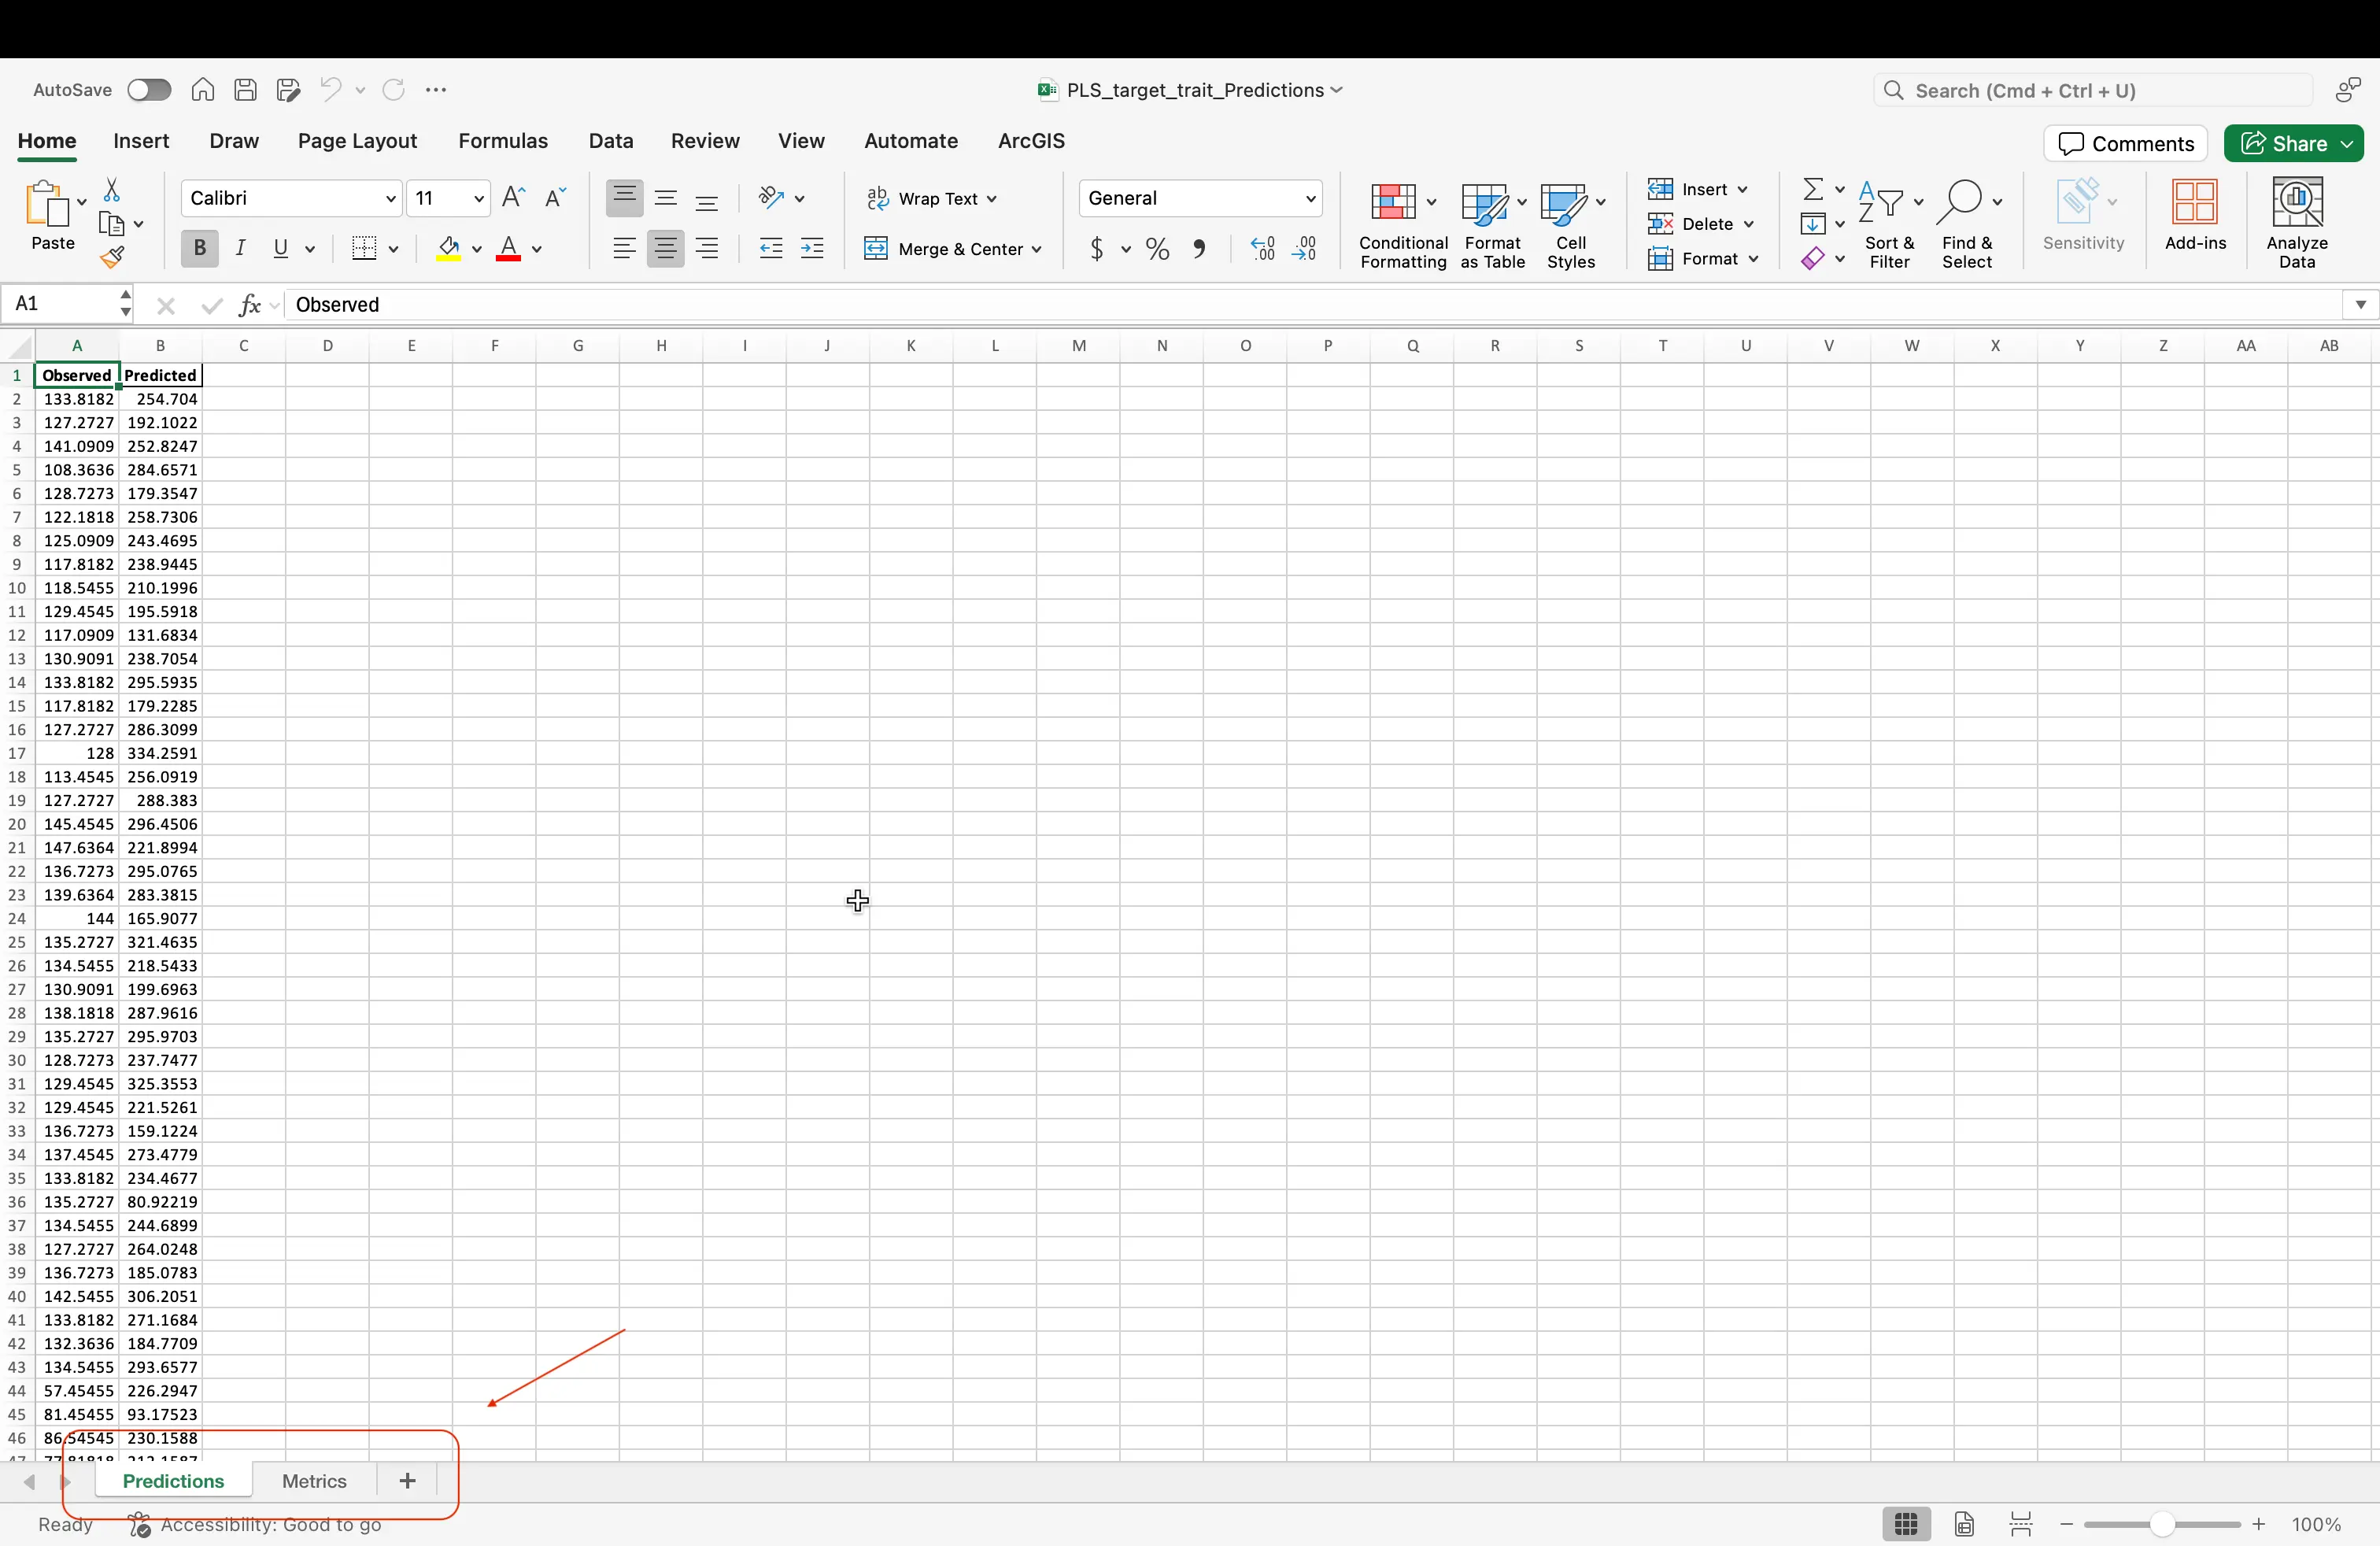
Task: Adjust the zoom slider handle
Action: click(x=2162, y=1525)
